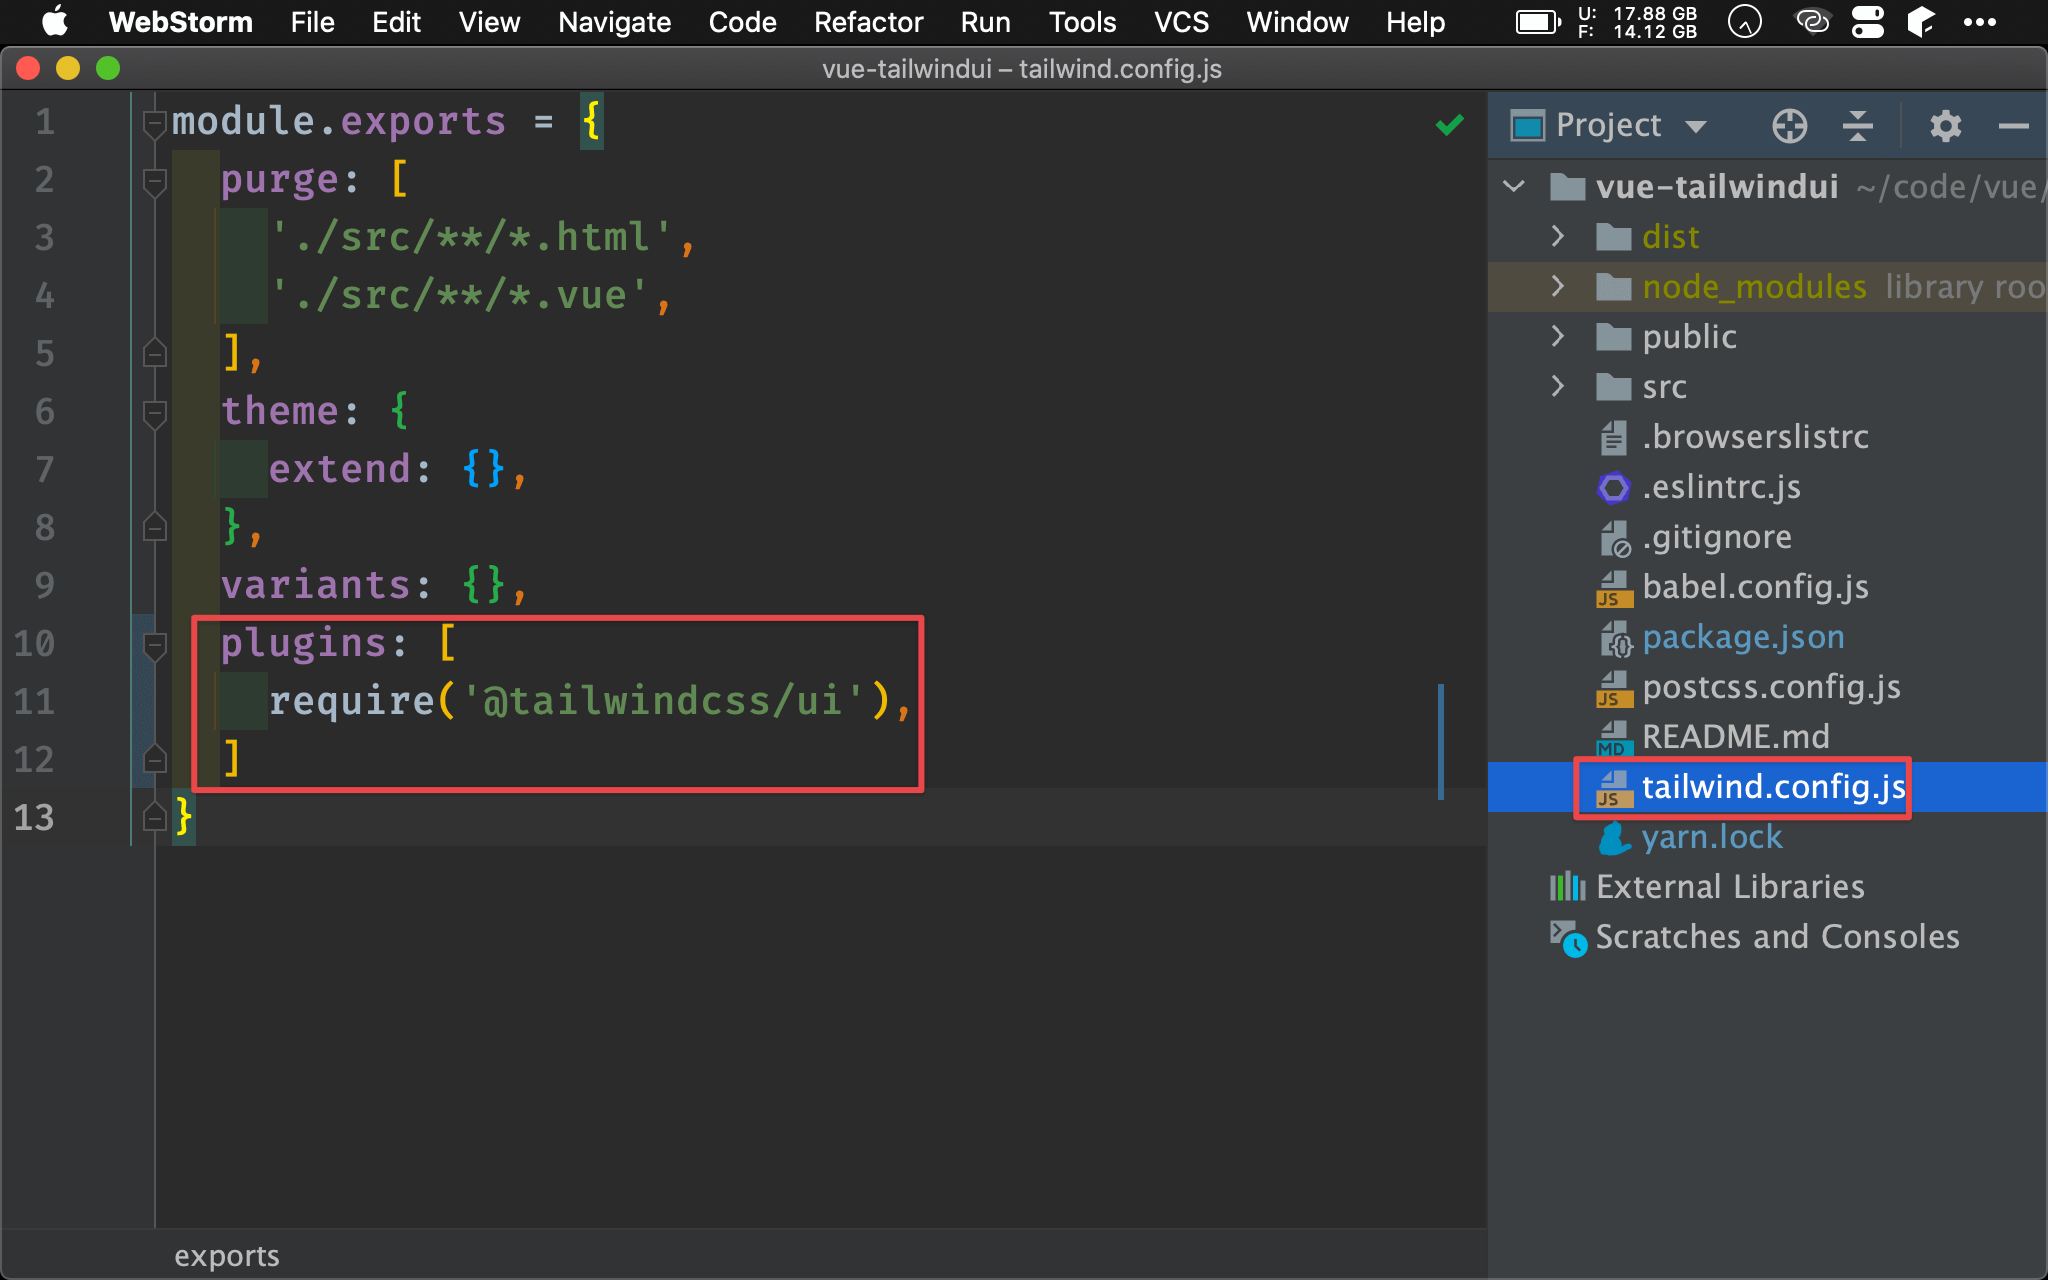Open the Refactor menu

point(868,22)
